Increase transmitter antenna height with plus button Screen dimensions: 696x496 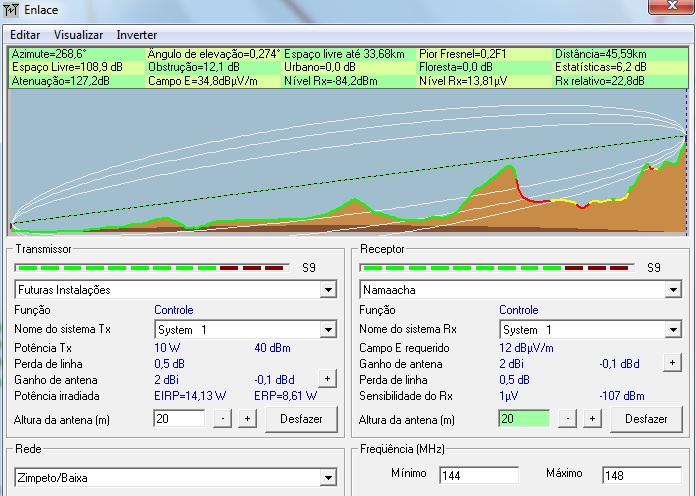click(x=246, y=419)
